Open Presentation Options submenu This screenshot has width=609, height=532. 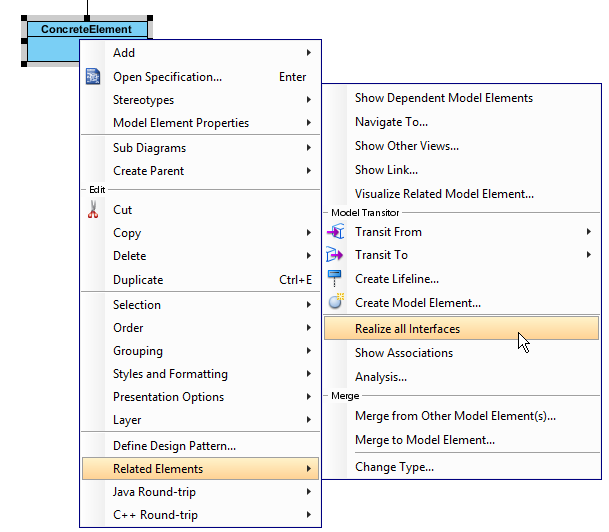coord(200,396)
